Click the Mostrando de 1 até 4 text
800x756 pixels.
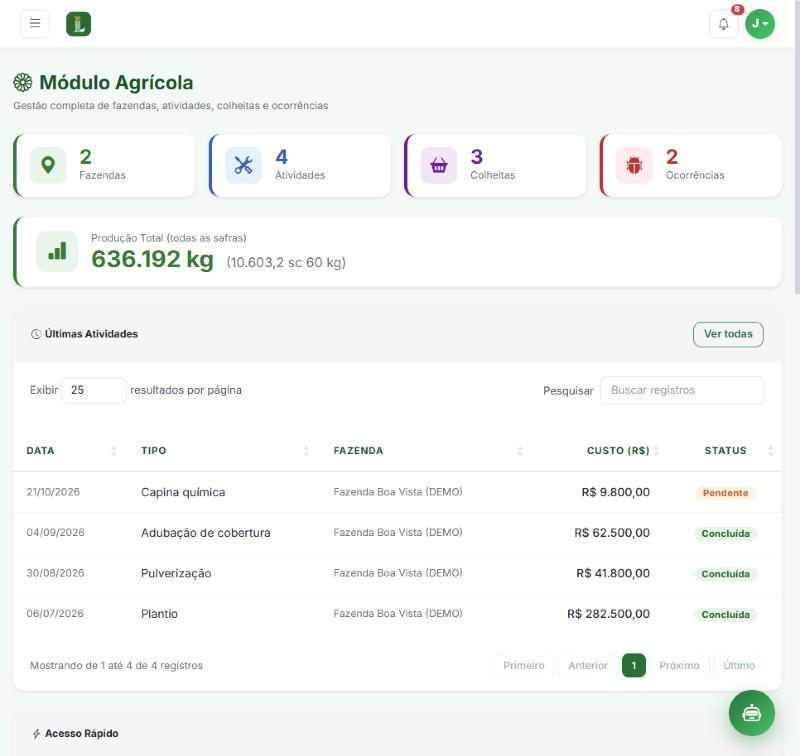(x=116, y=666)
